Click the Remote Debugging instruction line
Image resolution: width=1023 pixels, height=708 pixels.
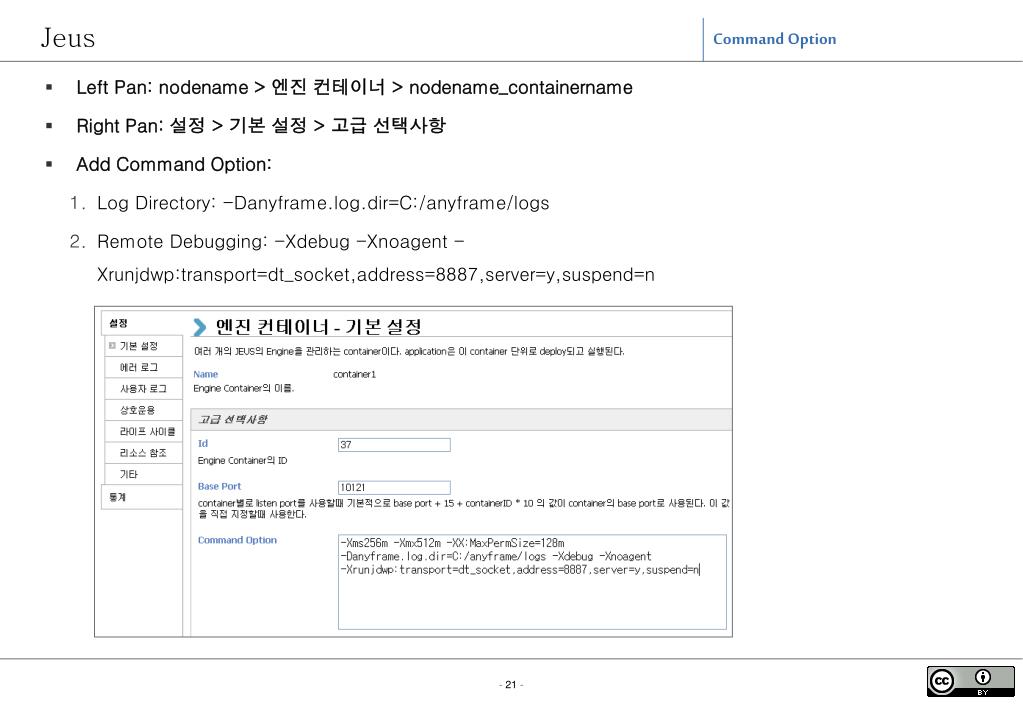[x=375, y=258]
